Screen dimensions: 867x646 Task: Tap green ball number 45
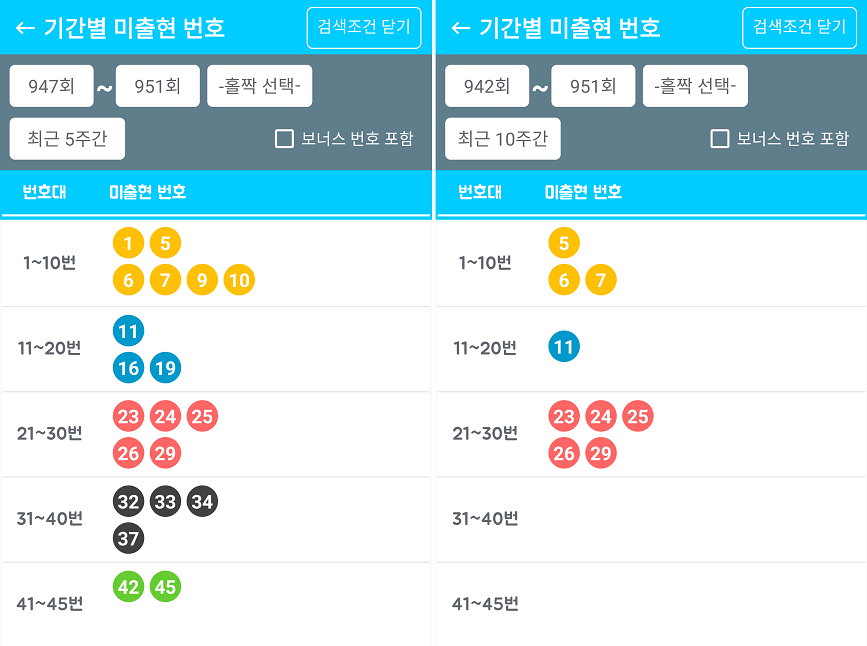point(165,587)
